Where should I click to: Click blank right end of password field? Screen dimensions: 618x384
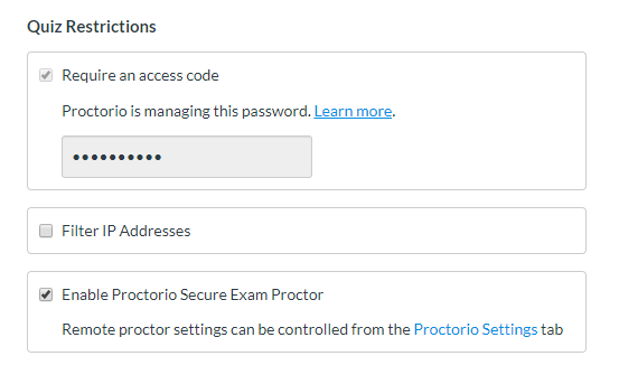[x=256, y=157]
